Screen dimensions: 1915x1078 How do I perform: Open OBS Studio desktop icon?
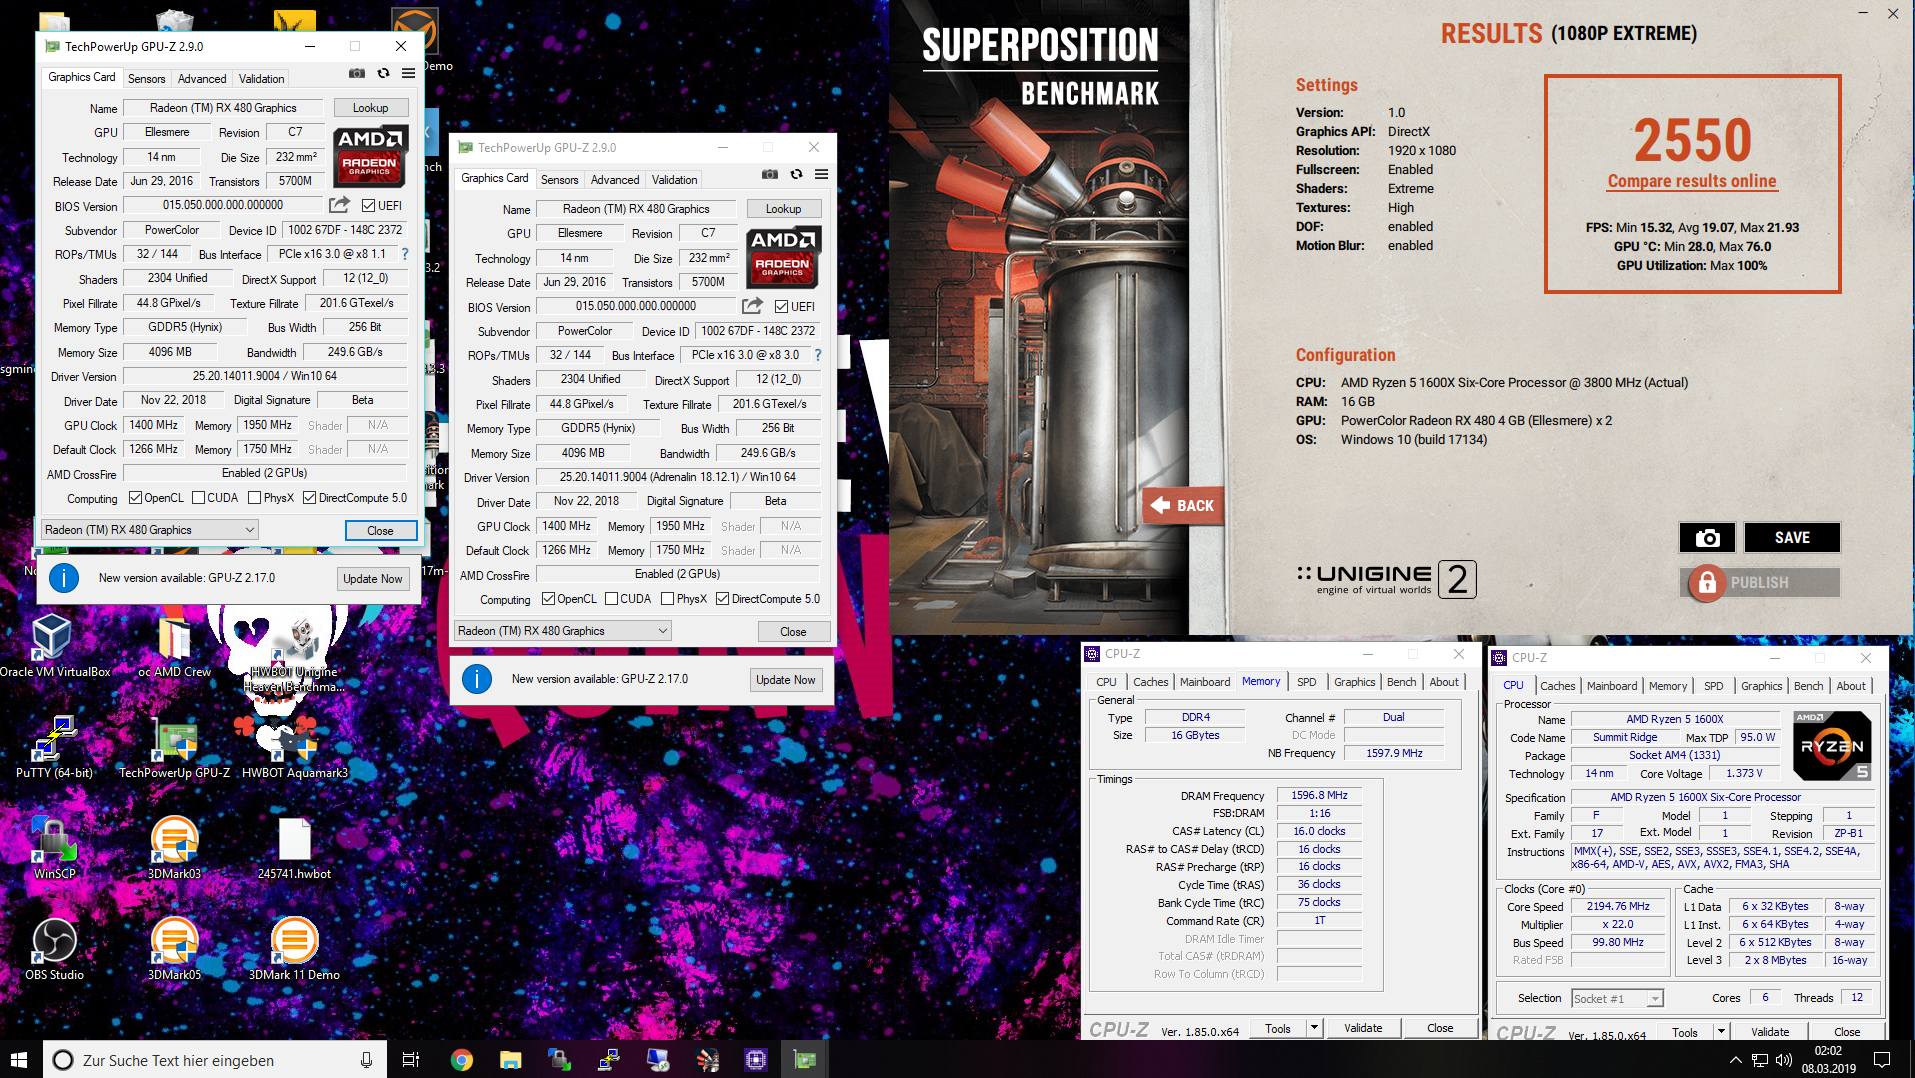(x=53, y=949)
